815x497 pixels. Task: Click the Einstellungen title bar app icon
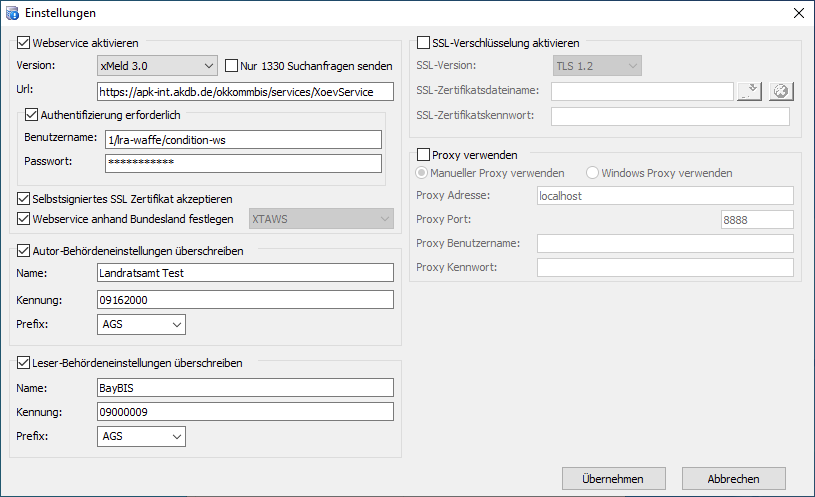tap(12, 13)
